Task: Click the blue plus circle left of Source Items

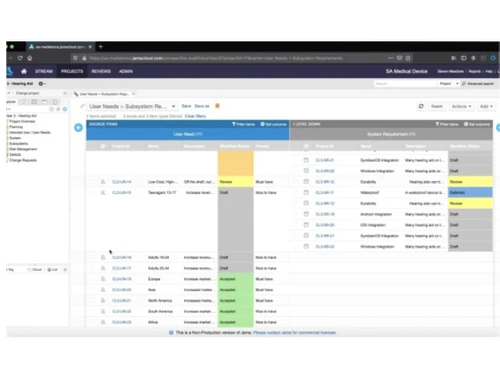Action: click(78, 127)
